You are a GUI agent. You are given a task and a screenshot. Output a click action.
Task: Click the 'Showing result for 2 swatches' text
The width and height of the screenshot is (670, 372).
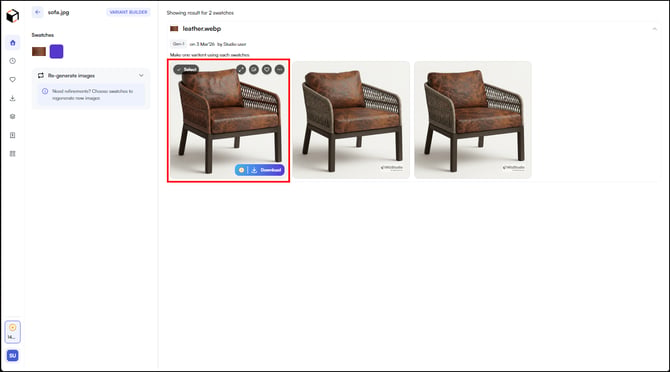click(x=200, y=13)
